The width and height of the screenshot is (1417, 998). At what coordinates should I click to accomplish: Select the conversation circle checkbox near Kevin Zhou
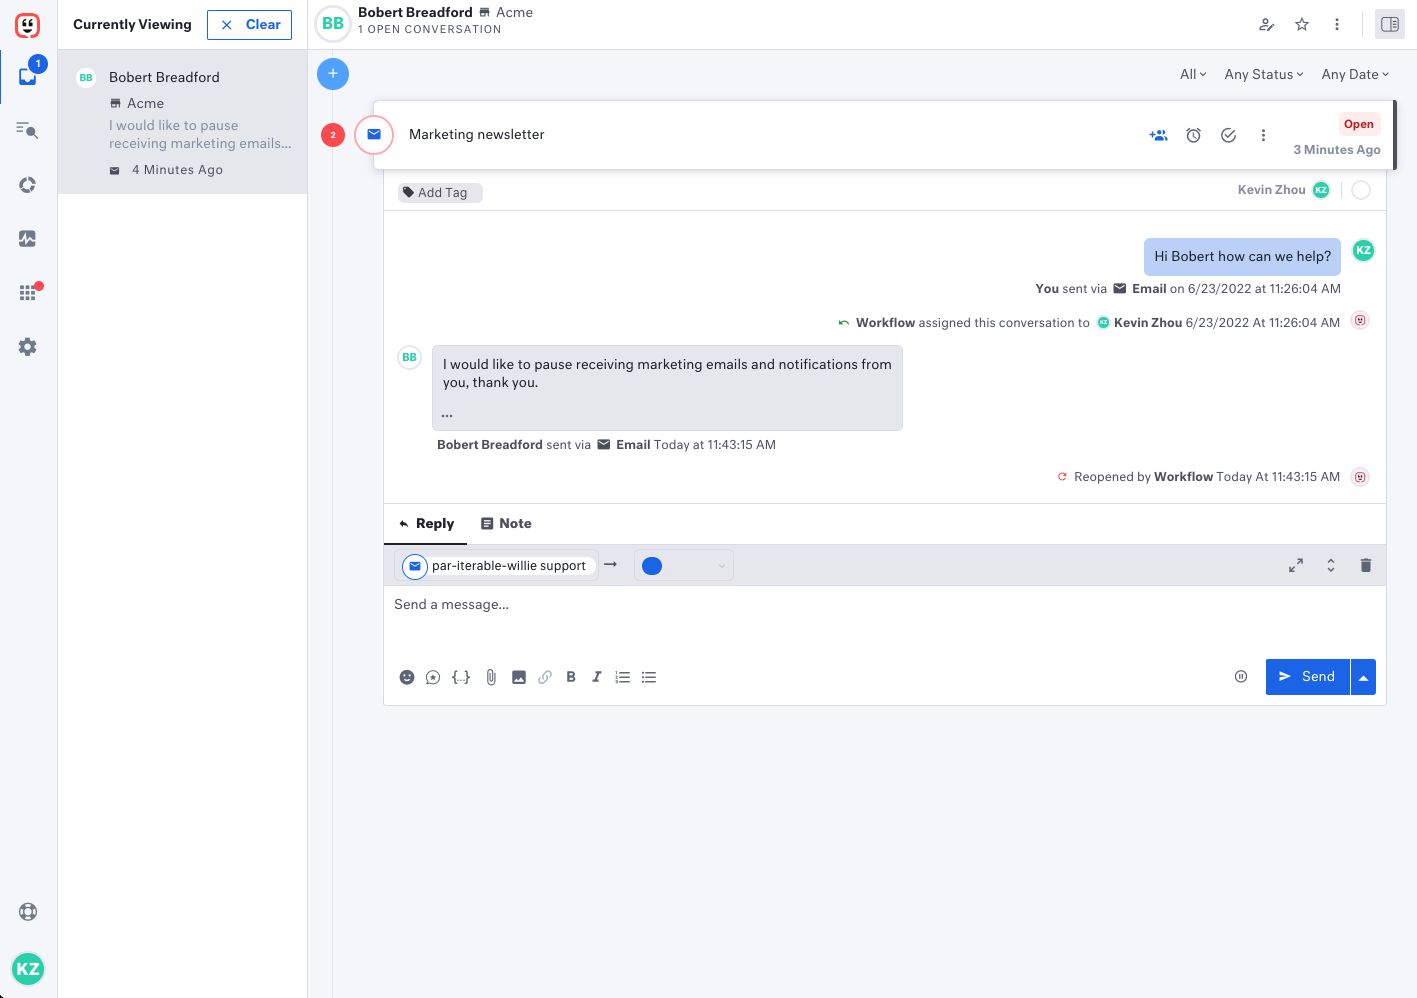point(1361,190)
